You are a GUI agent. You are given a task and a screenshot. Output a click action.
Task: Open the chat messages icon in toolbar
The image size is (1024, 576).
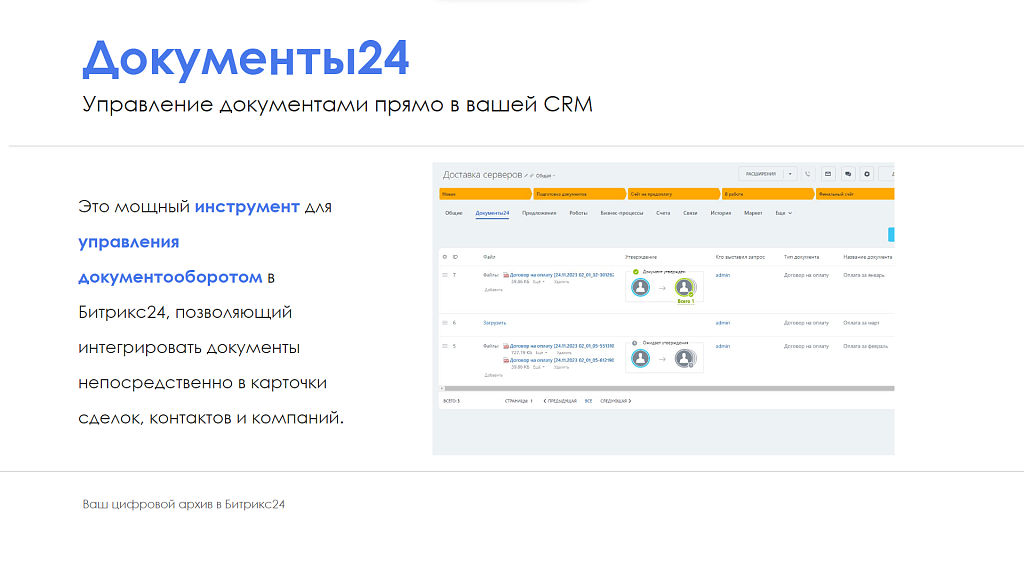click(x=849, y=173)
